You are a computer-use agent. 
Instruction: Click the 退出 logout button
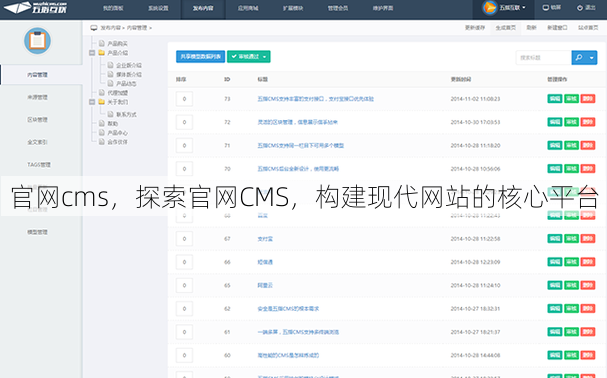tap(586, 8)
